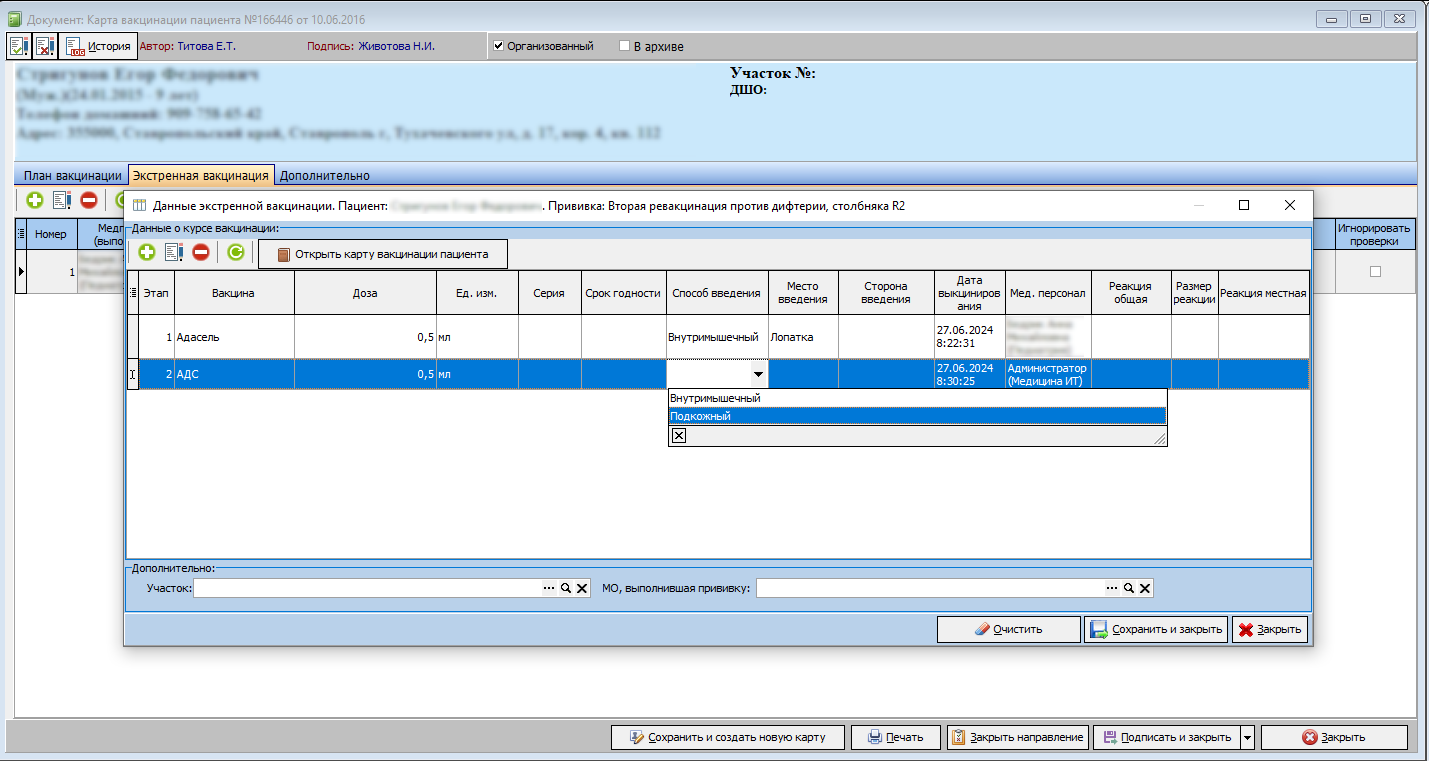Add a record in the main window toolbar
This screenshot has height=761, width=1429.
[x=35, y=200]
